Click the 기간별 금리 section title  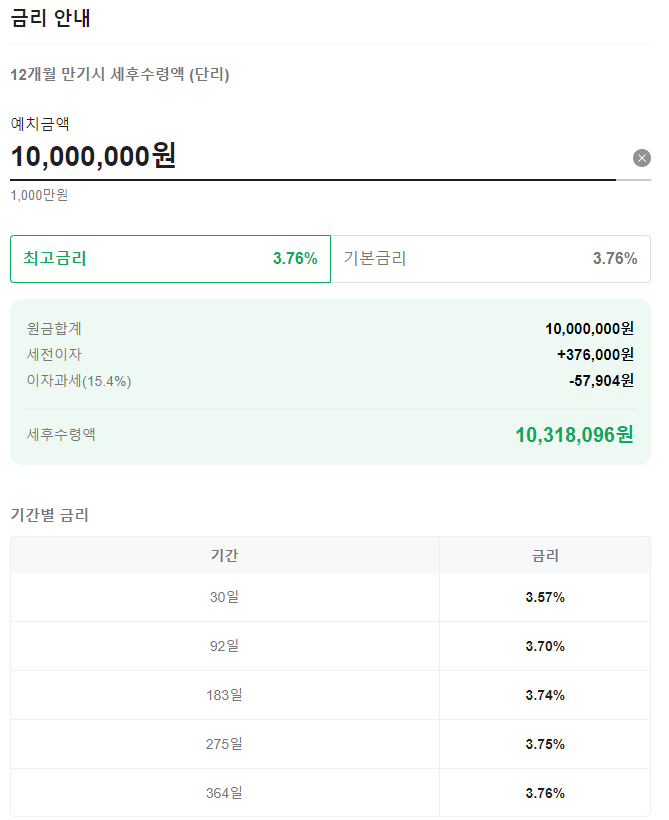click(47, 516)
